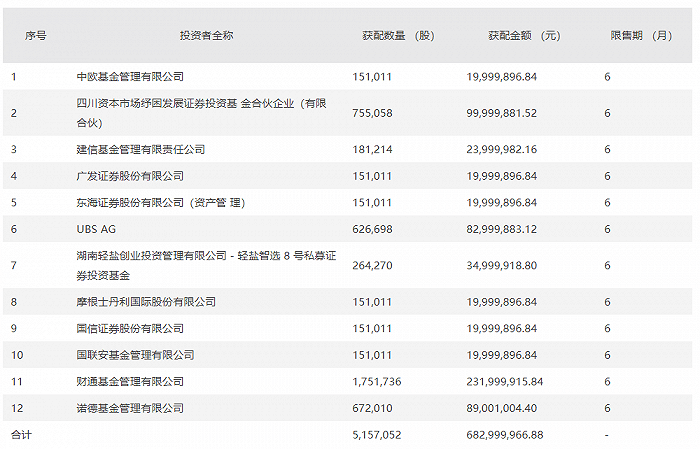Viewport: 700px width, 449px height.
Task: Click 国信证券股份有限公司 cell
Action: click(130, 328)
